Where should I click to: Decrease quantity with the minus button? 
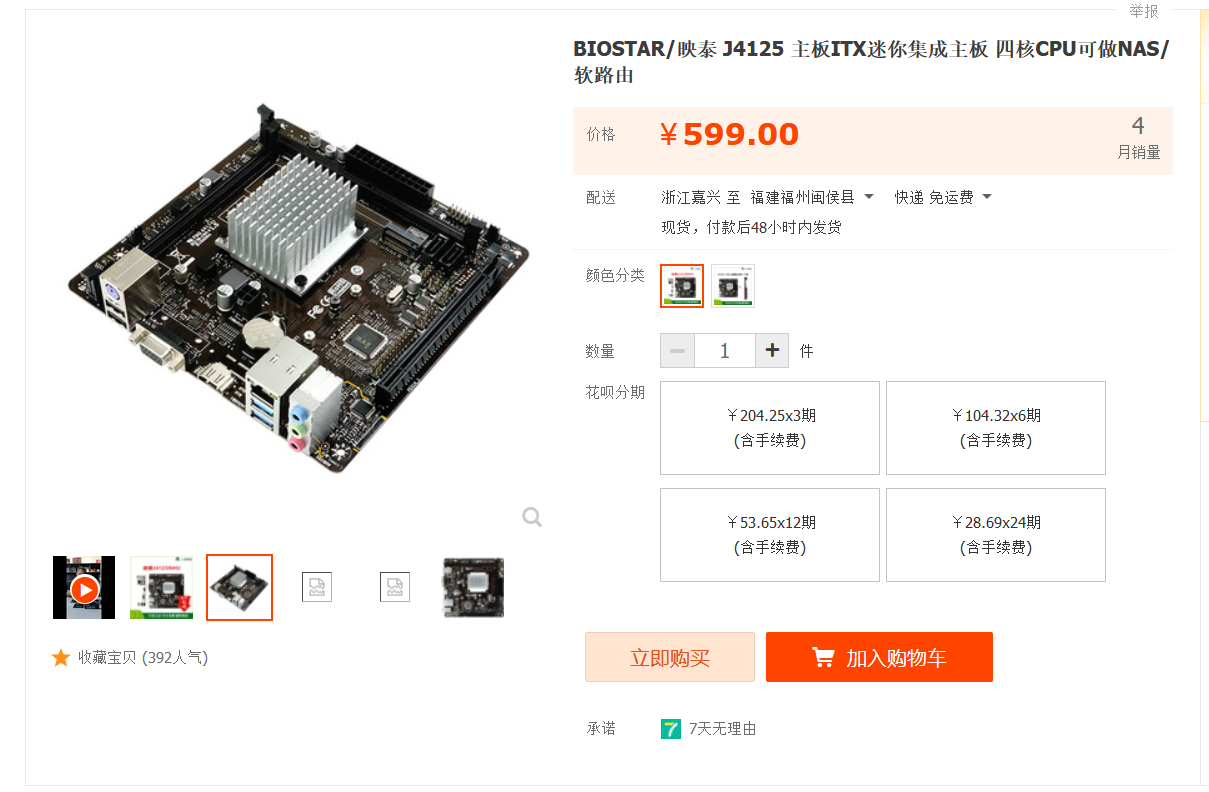coord(677,351)
